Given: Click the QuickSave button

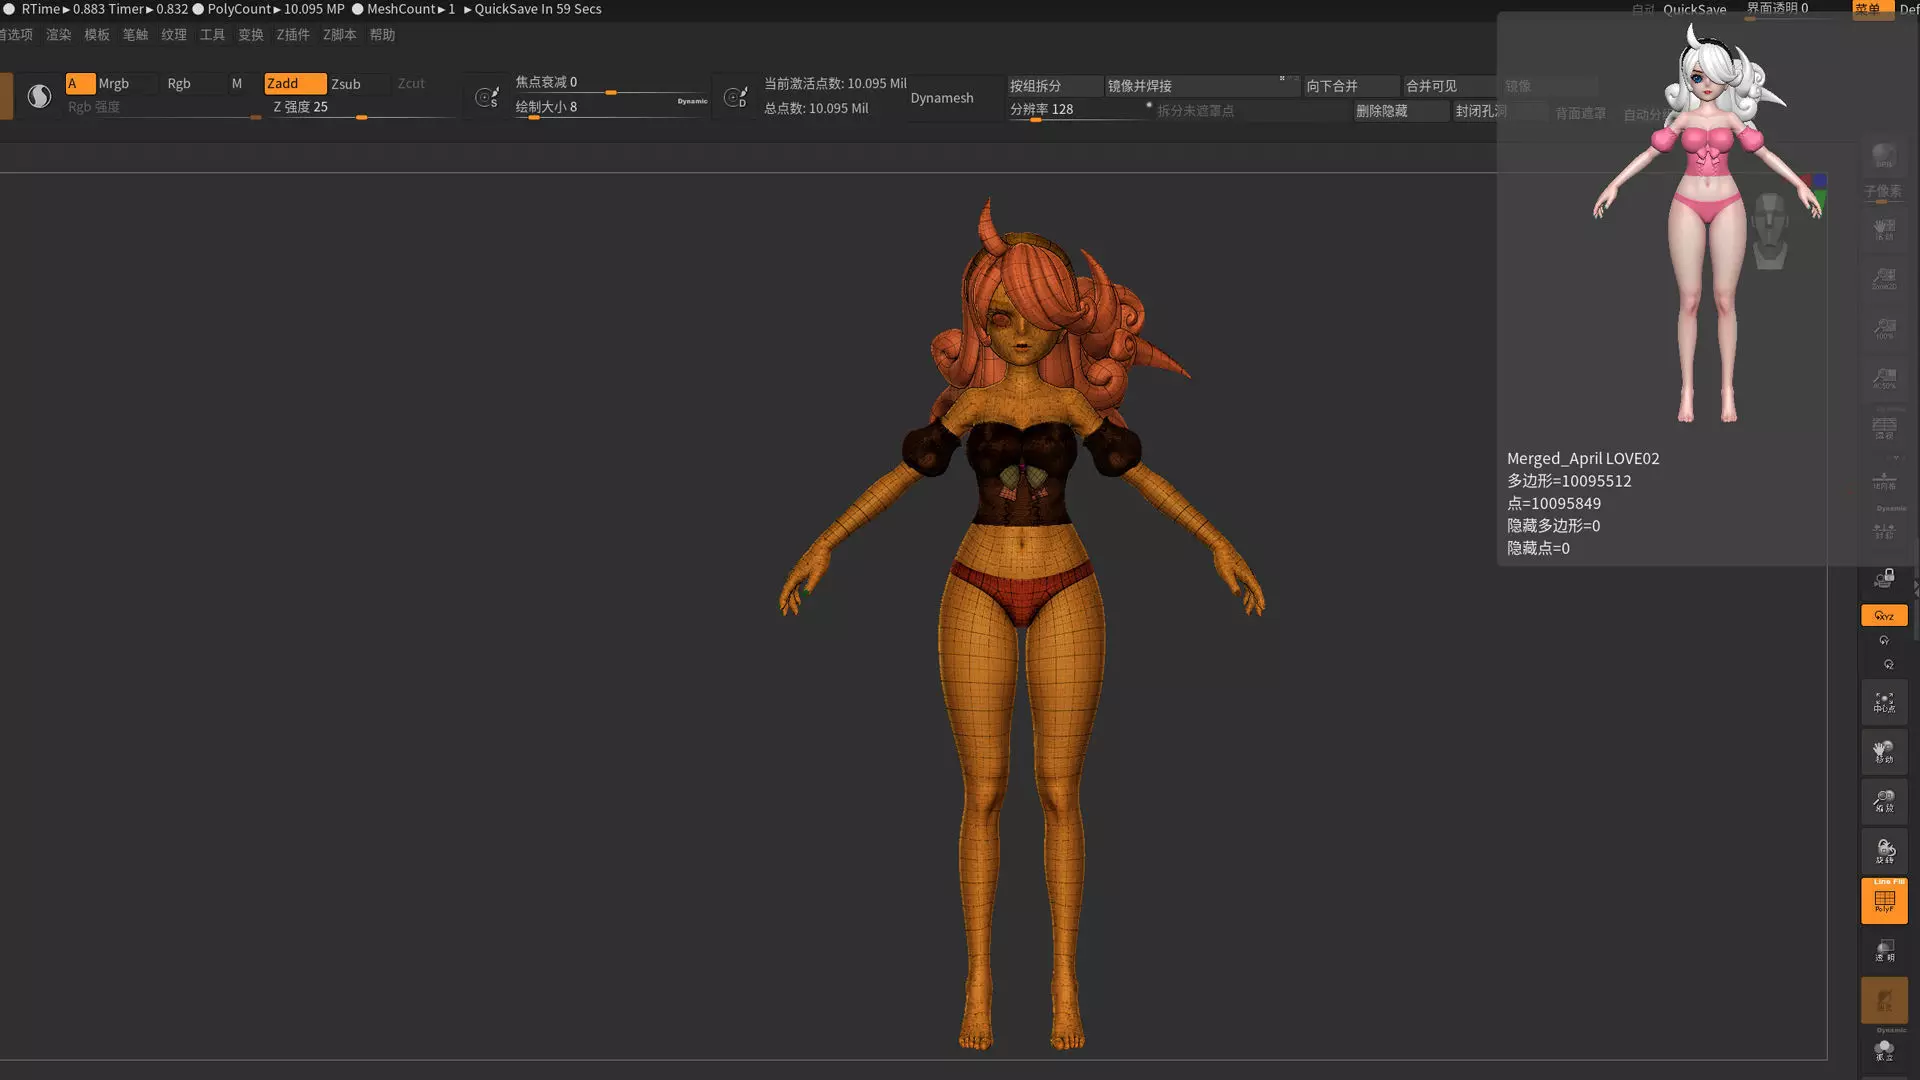Looking at the screenshot, I should click(1694, 9).
